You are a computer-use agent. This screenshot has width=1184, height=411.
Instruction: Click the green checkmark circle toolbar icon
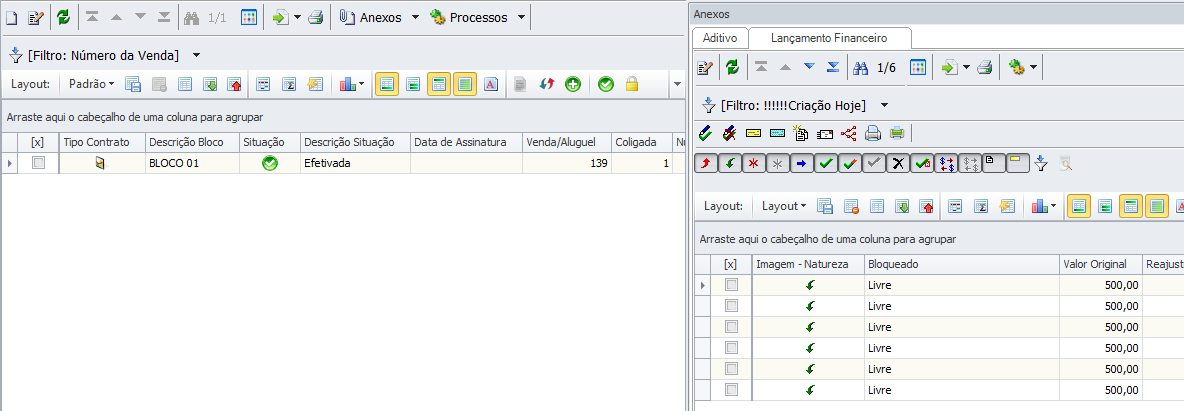606,85
